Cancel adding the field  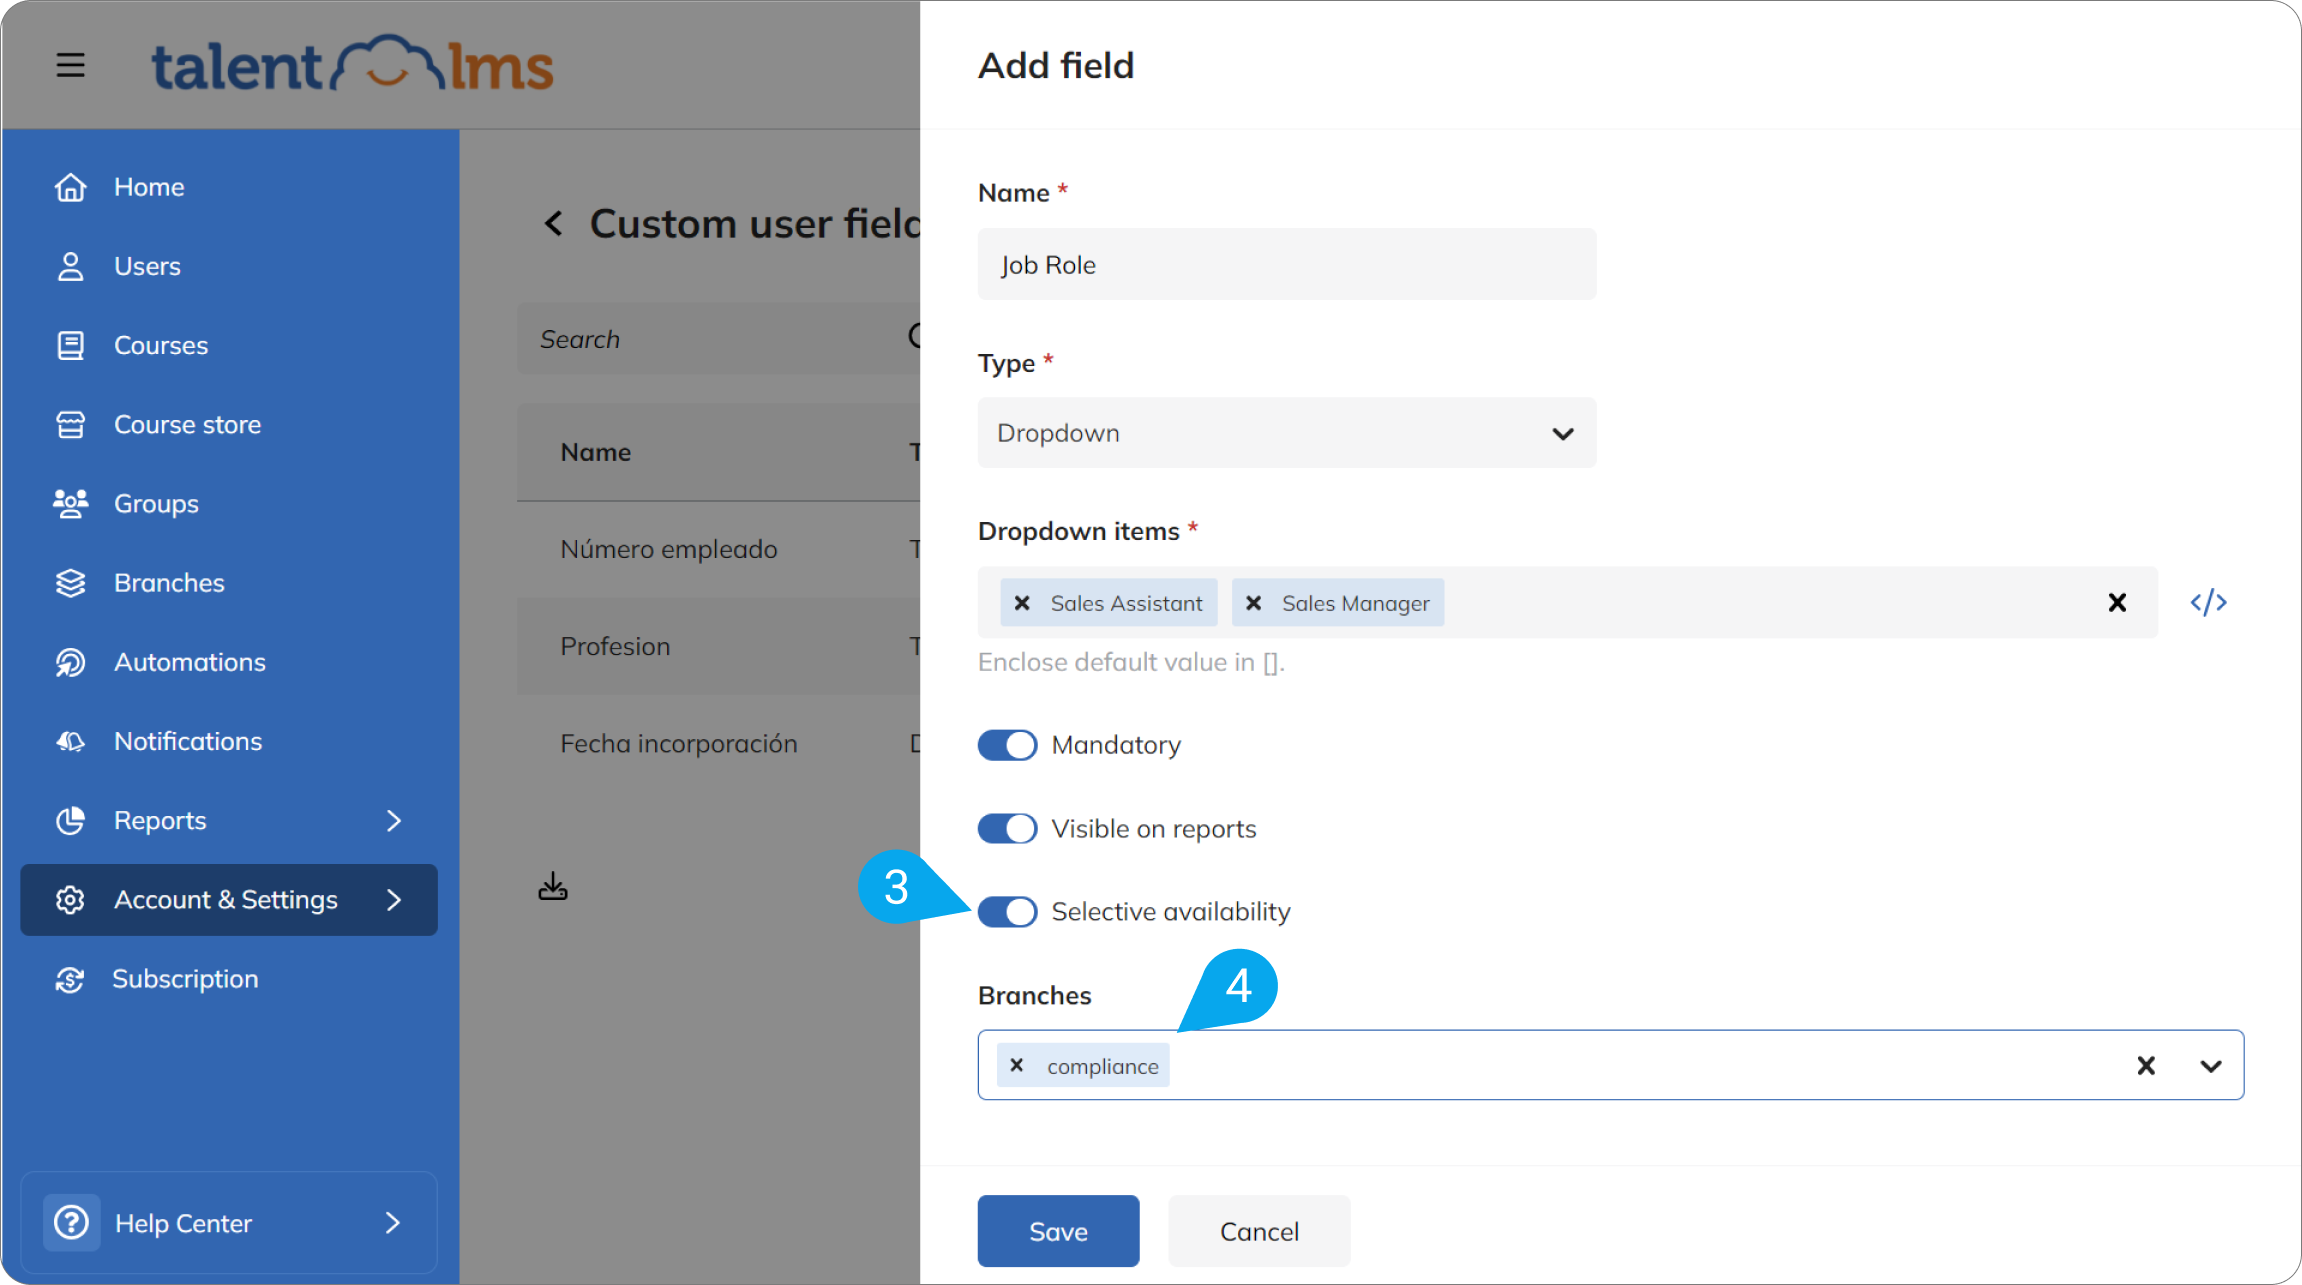[1259, 1231]
